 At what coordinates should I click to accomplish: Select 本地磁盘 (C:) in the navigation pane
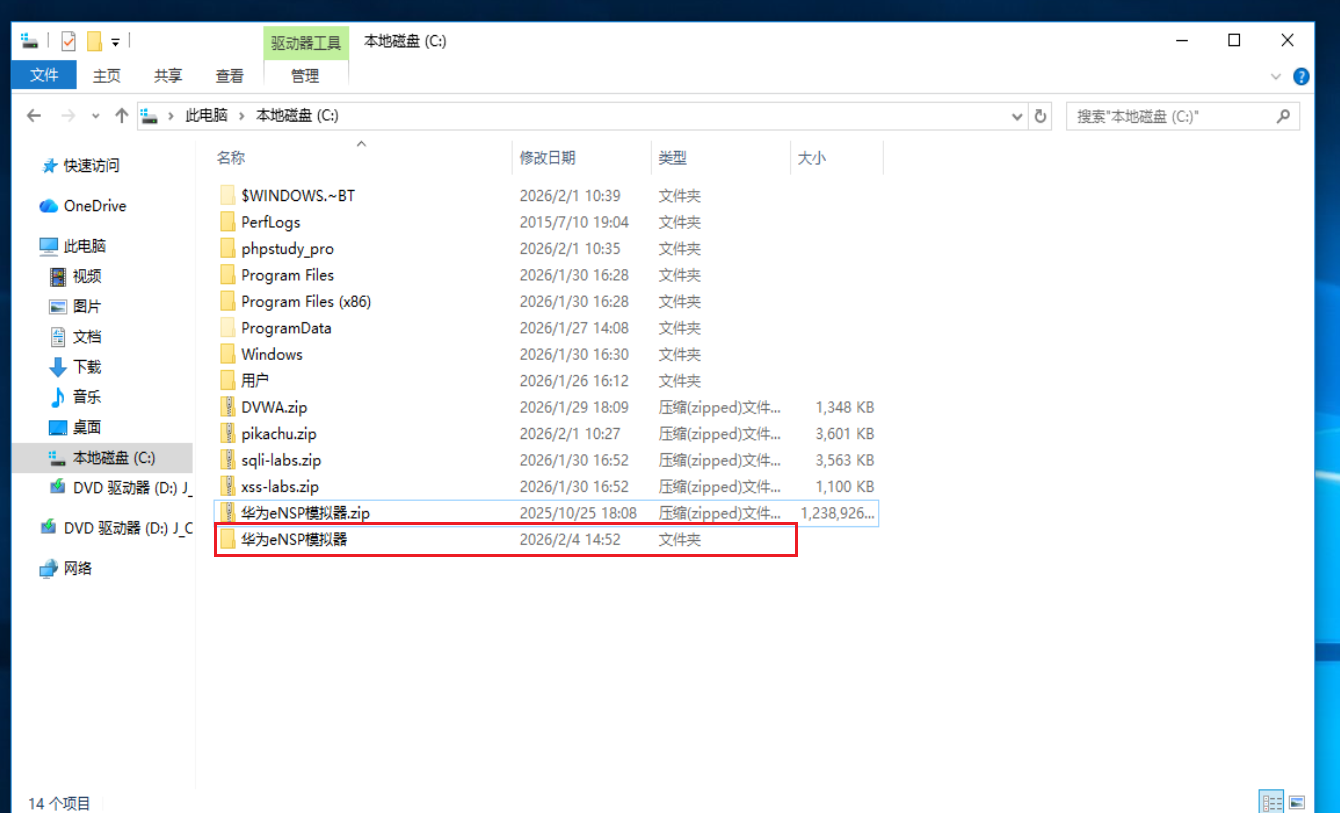(102, 458)
